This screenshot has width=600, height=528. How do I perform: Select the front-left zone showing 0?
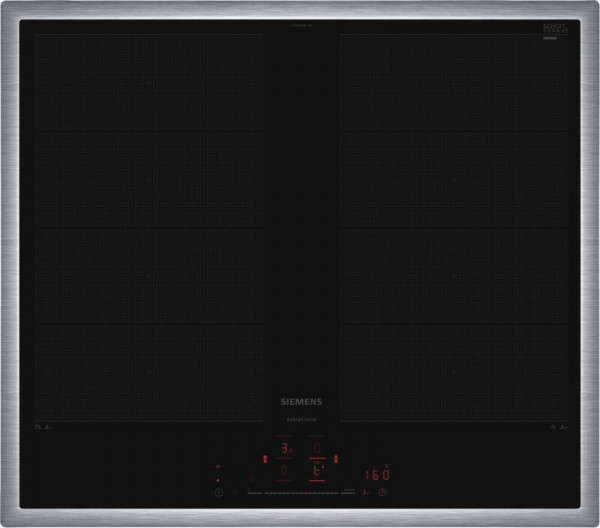[286, 470]
